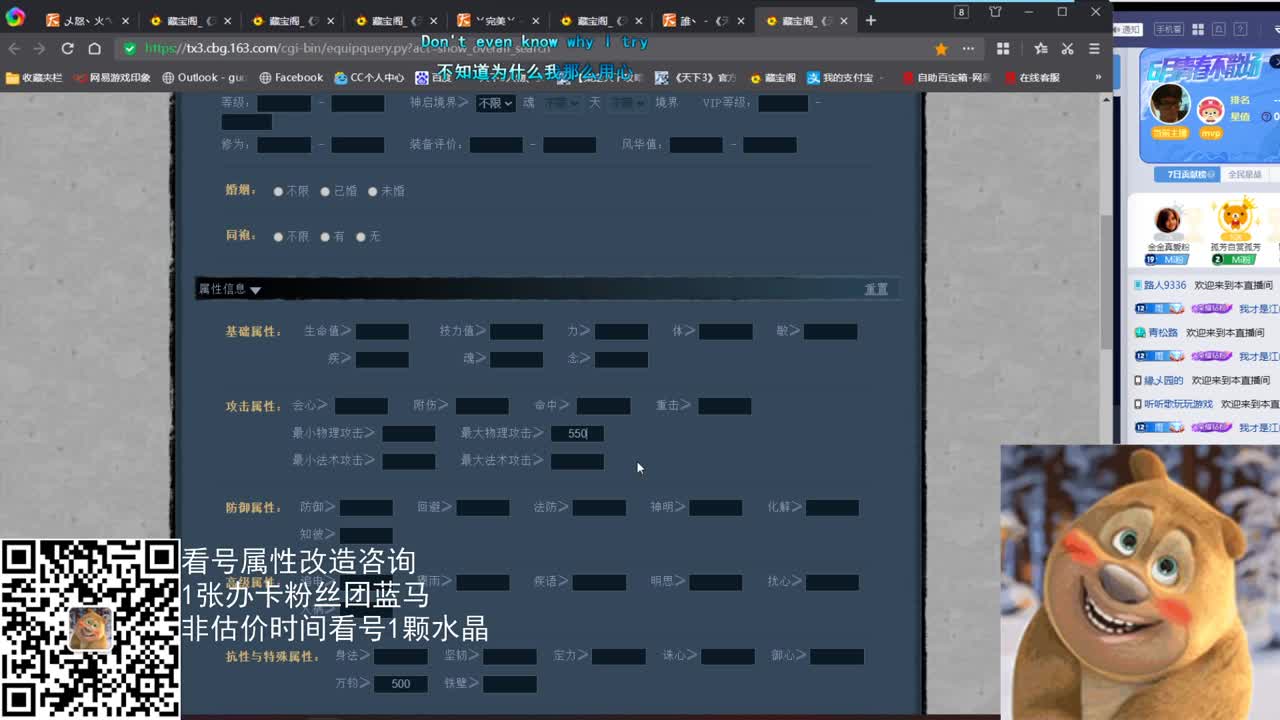Open the 网易游戏印象 bookmark

pyautogui.click(x=112, y=77)
